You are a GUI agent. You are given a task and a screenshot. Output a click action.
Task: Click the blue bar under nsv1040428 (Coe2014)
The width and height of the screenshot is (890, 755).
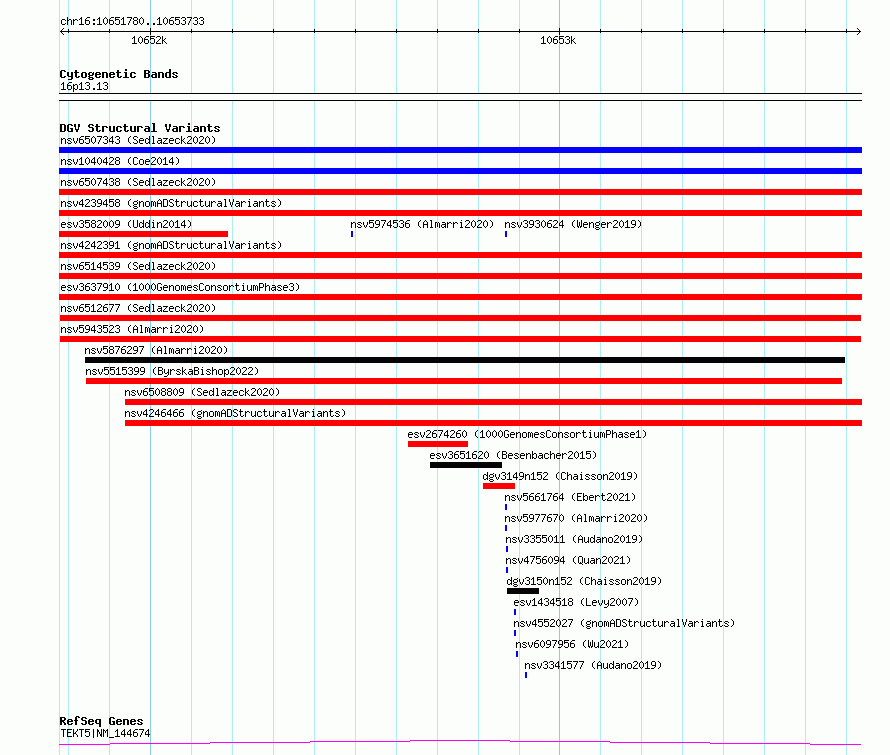coord(460,171)
